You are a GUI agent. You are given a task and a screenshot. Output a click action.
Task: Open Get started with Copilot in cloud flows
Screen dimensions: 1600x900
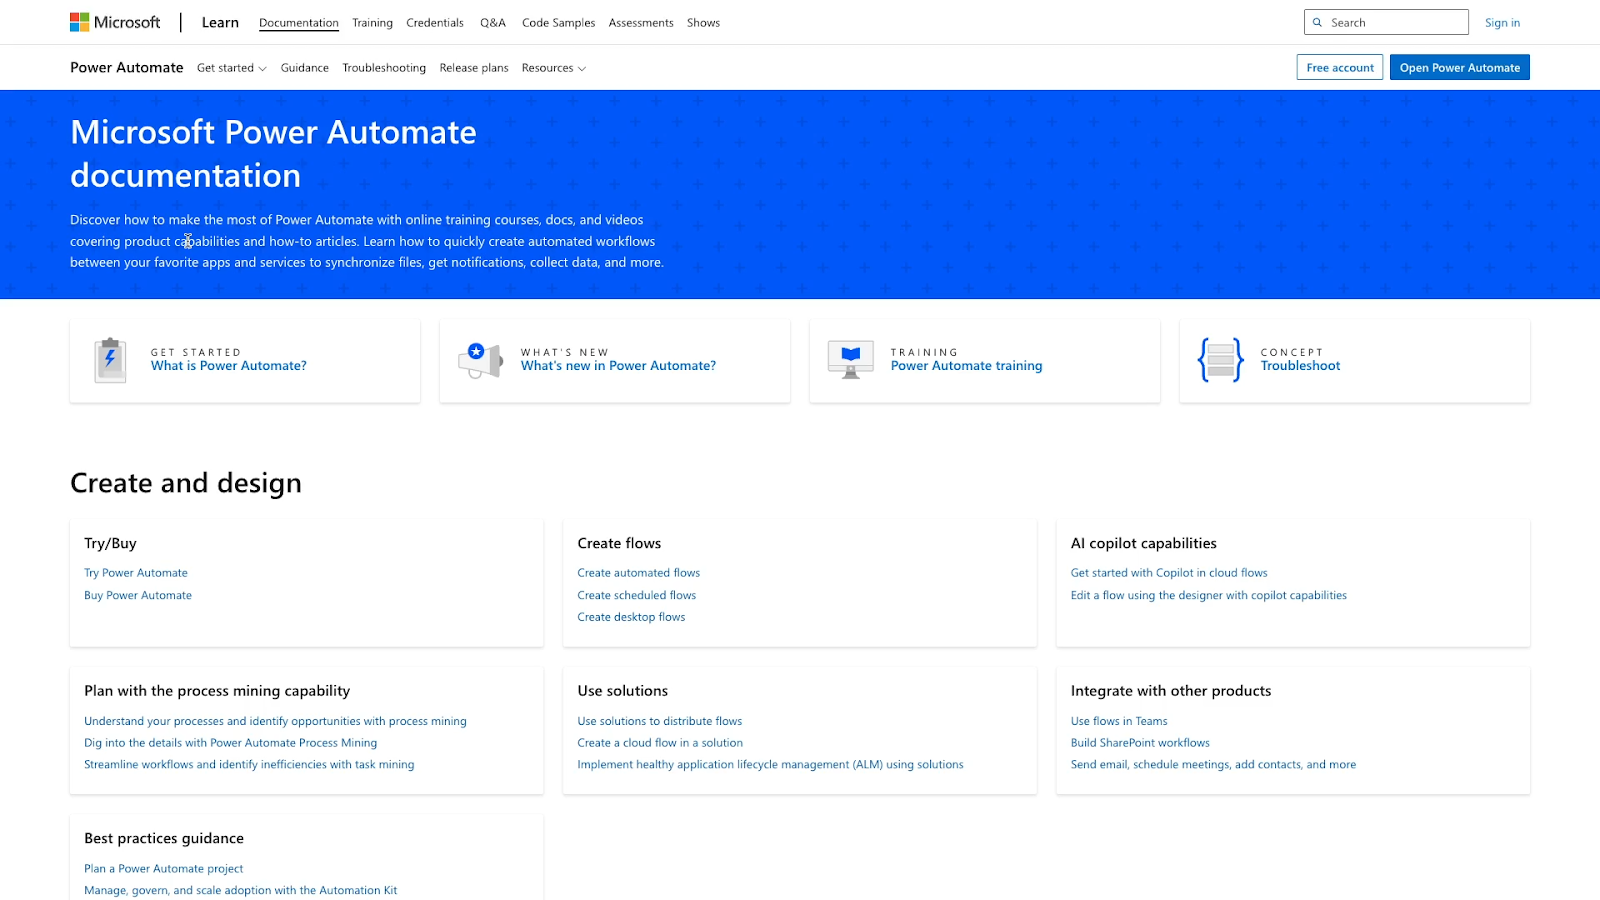tap(1169, 573)
